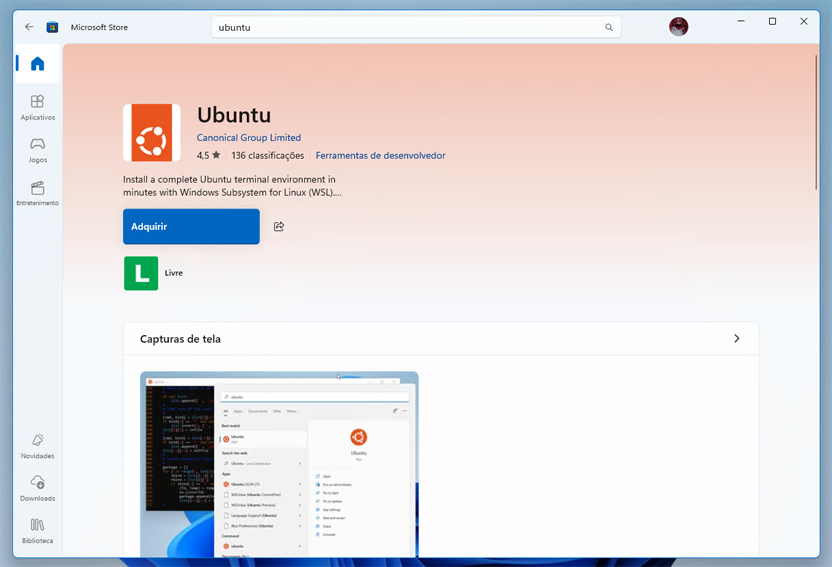Open Biblioteca in the sidebar
Screen dimensions: 832x567
tap(37, 531)
